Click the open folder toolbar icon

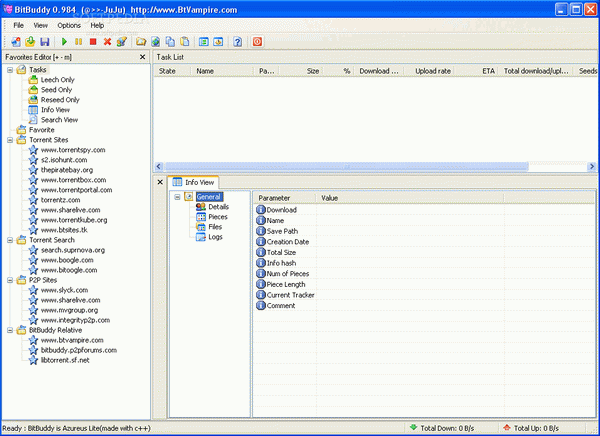142,42
